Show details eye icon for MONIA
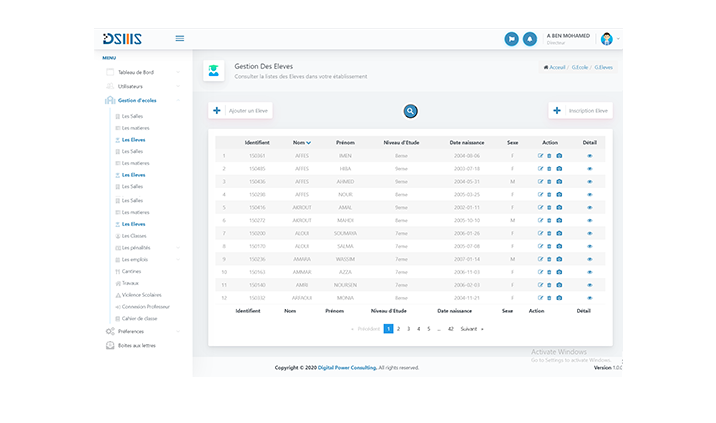Screen dimensions: 716x423 tap(590, 298)
